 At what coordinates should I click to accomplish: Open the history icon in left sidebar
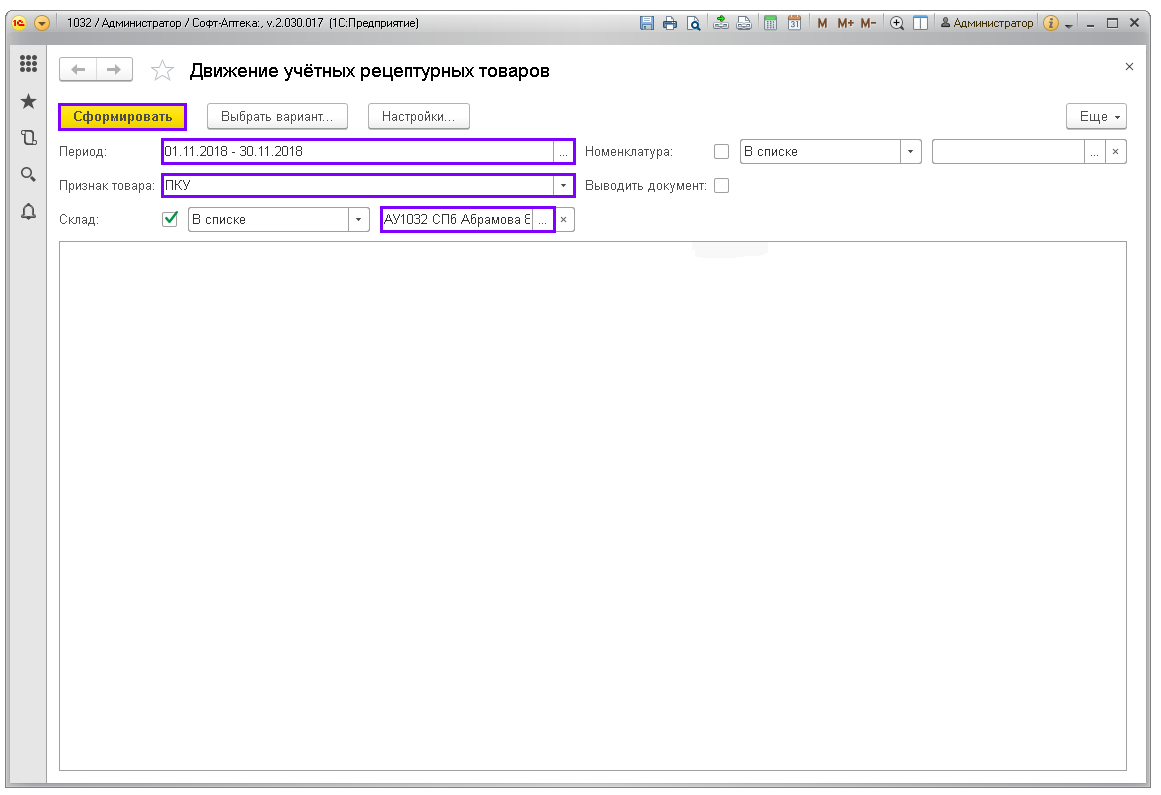point(28,138)
